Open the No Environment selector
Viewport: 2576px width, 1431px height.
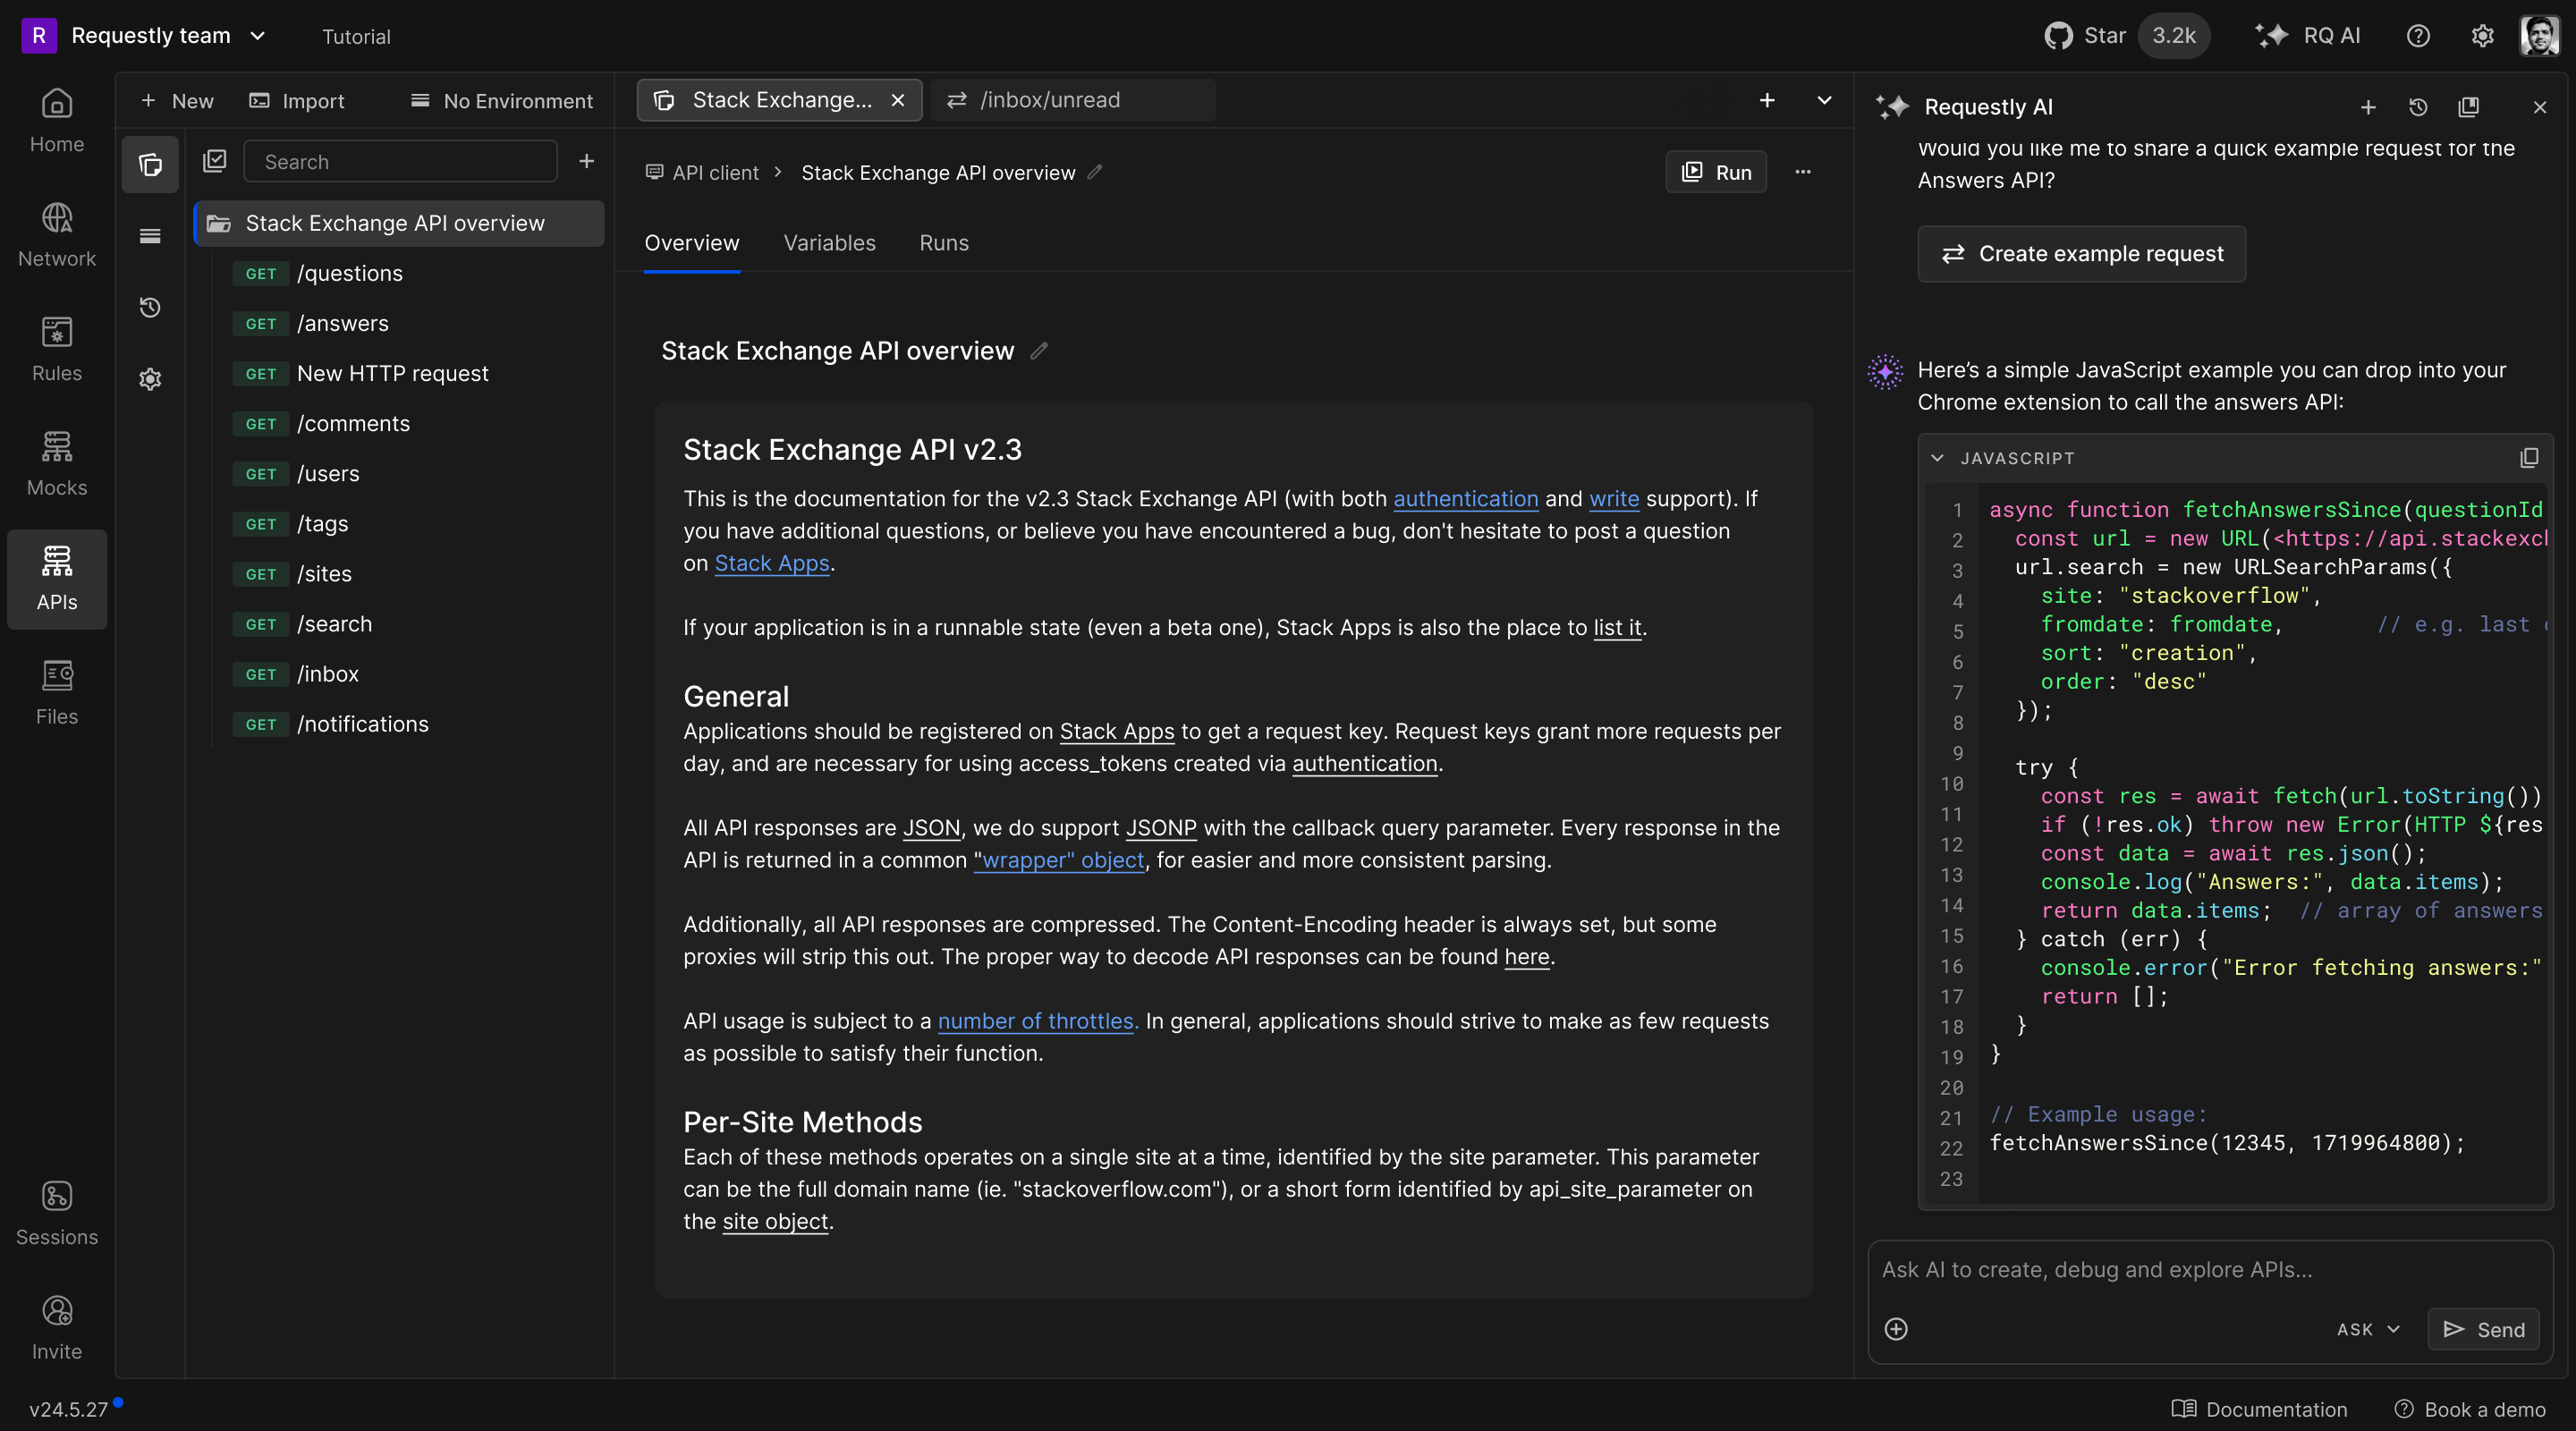click(x=502, y=101)
